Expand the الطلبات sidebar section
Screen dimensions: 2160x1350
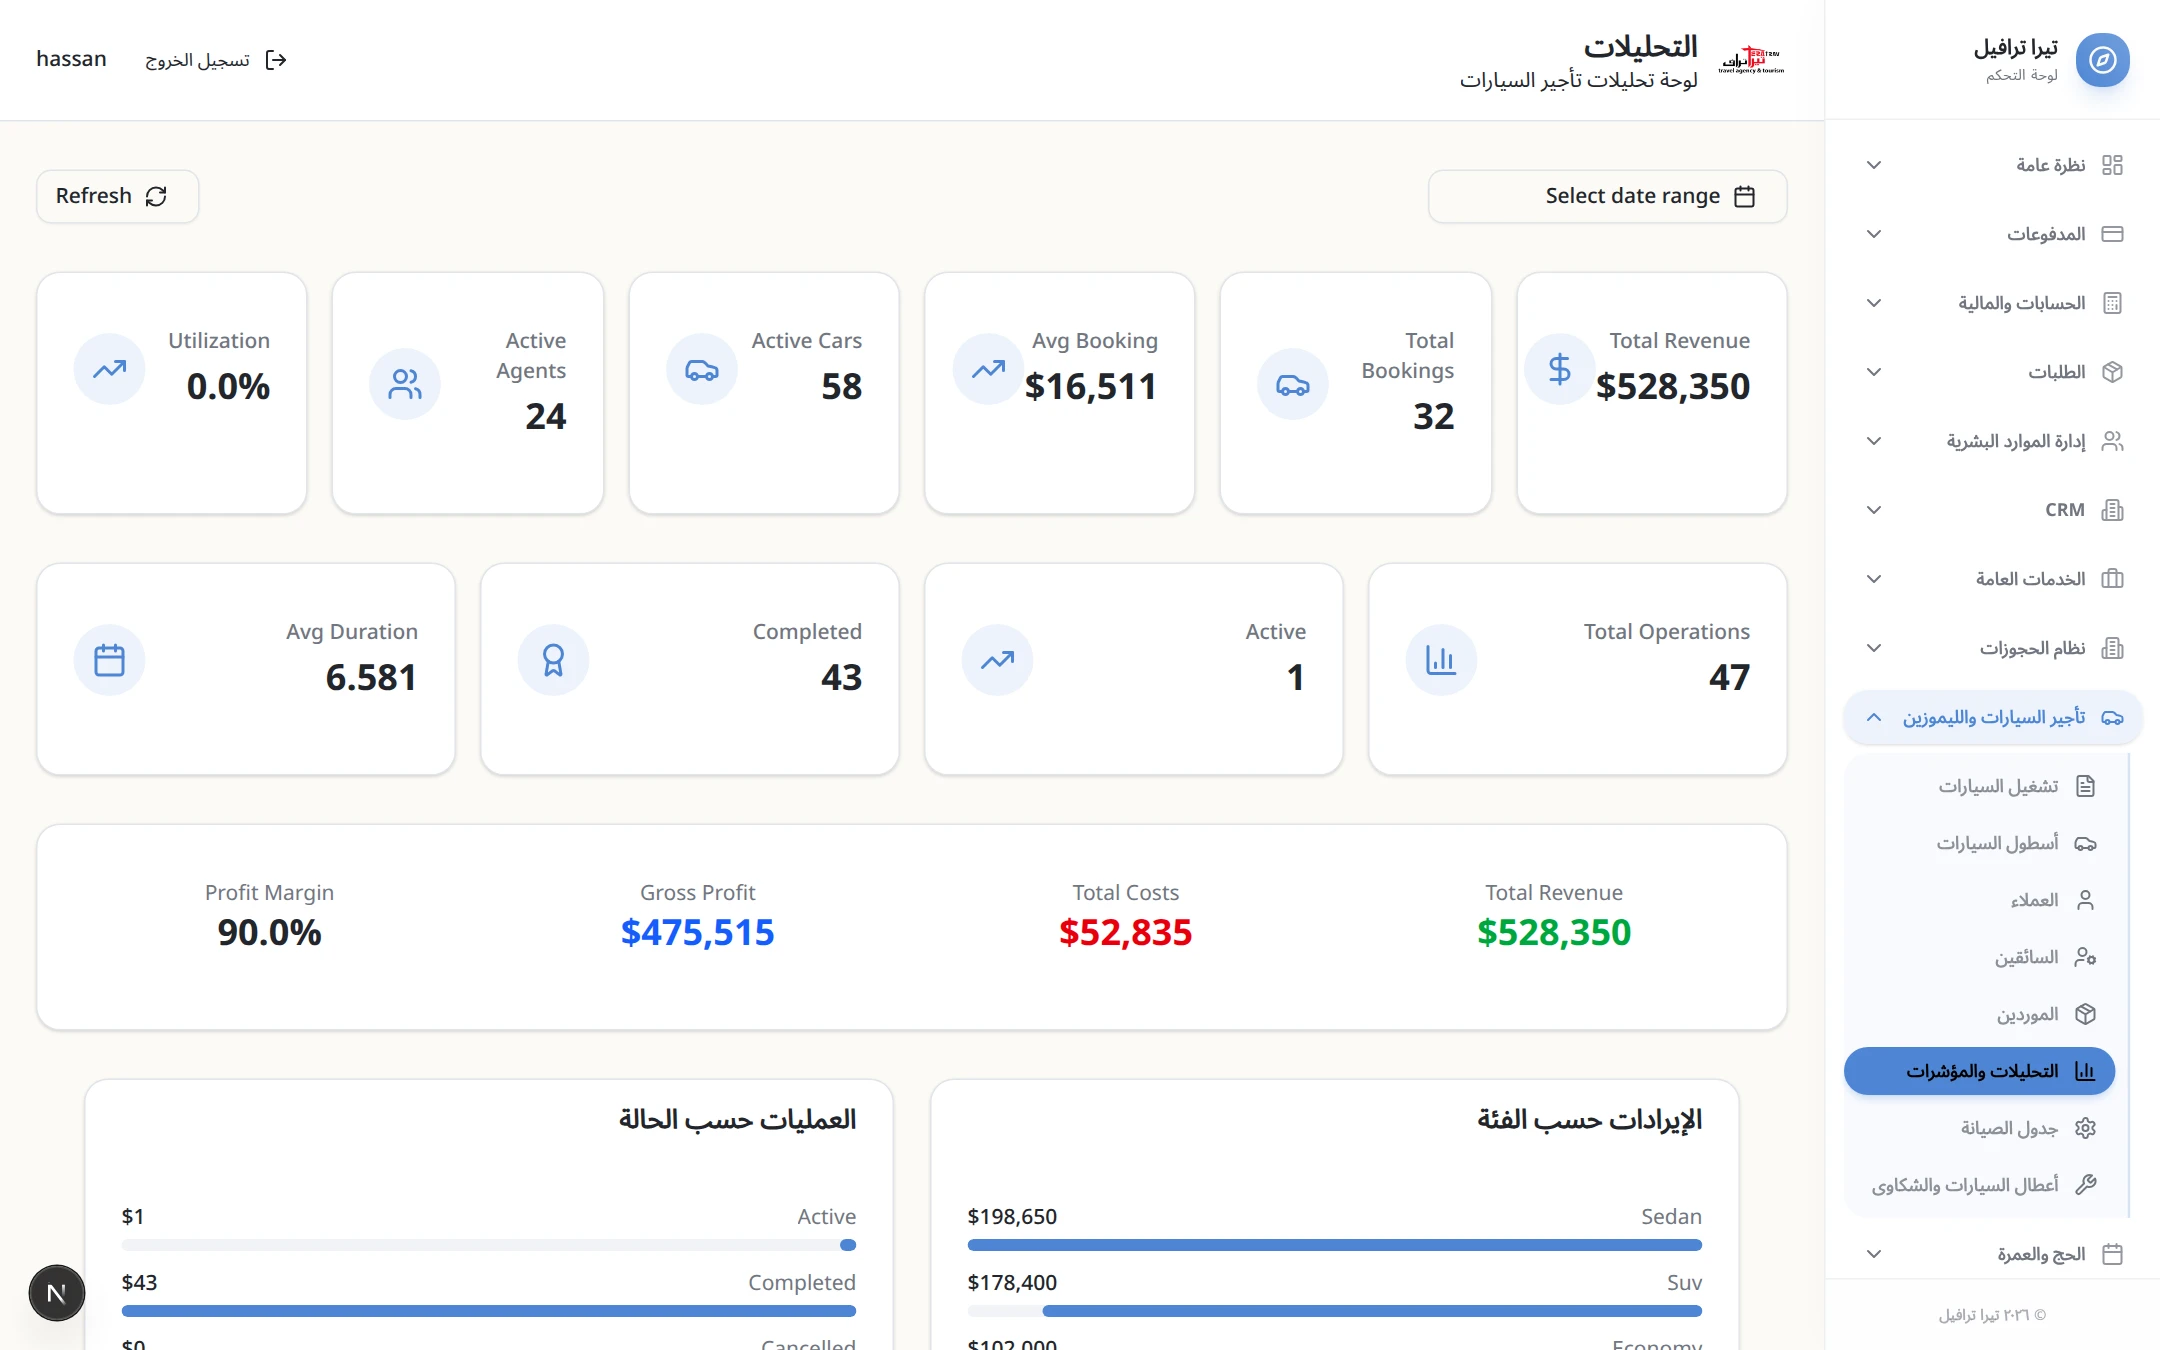pyautogui.click(x=1992, y=372)
